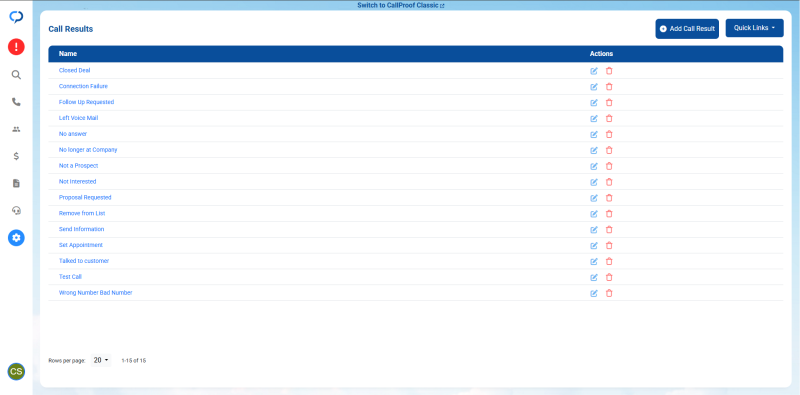This screenshot has height=395, width=800.
Task: Delete the Proposal Requested call result
Action: (x=609, y=198)
